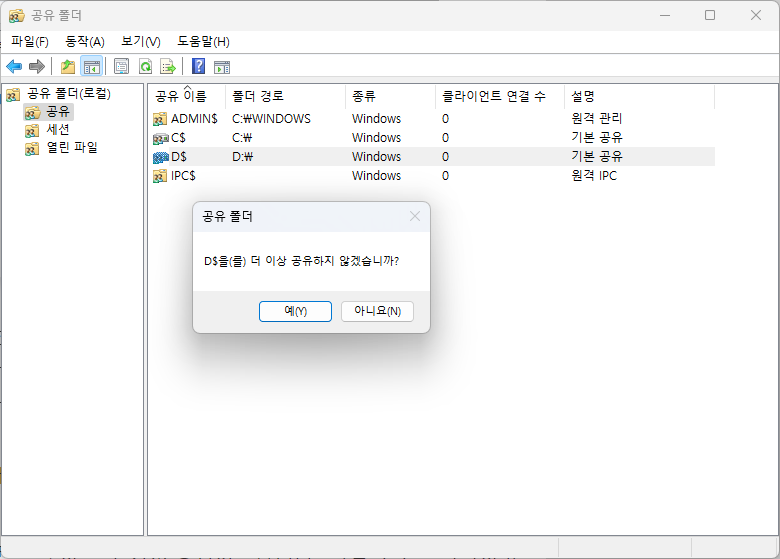This screenshot has width=780, height=559.
Task: Click the Forward arrow toolbar icon
Action: click(37, 66)
